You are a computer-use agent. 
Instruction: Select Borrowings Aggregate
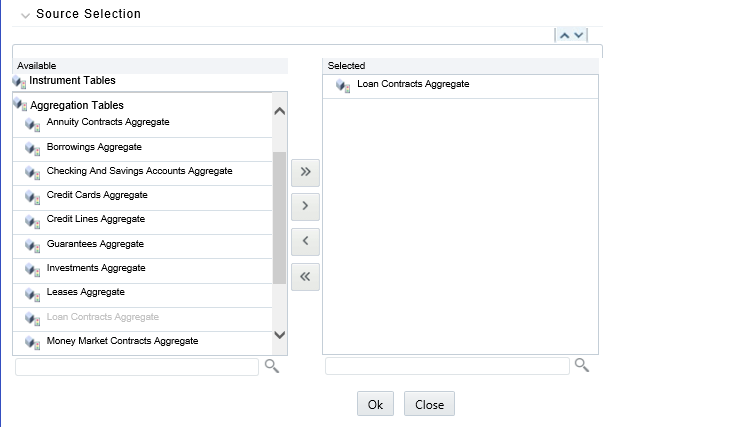coord(94,146)
